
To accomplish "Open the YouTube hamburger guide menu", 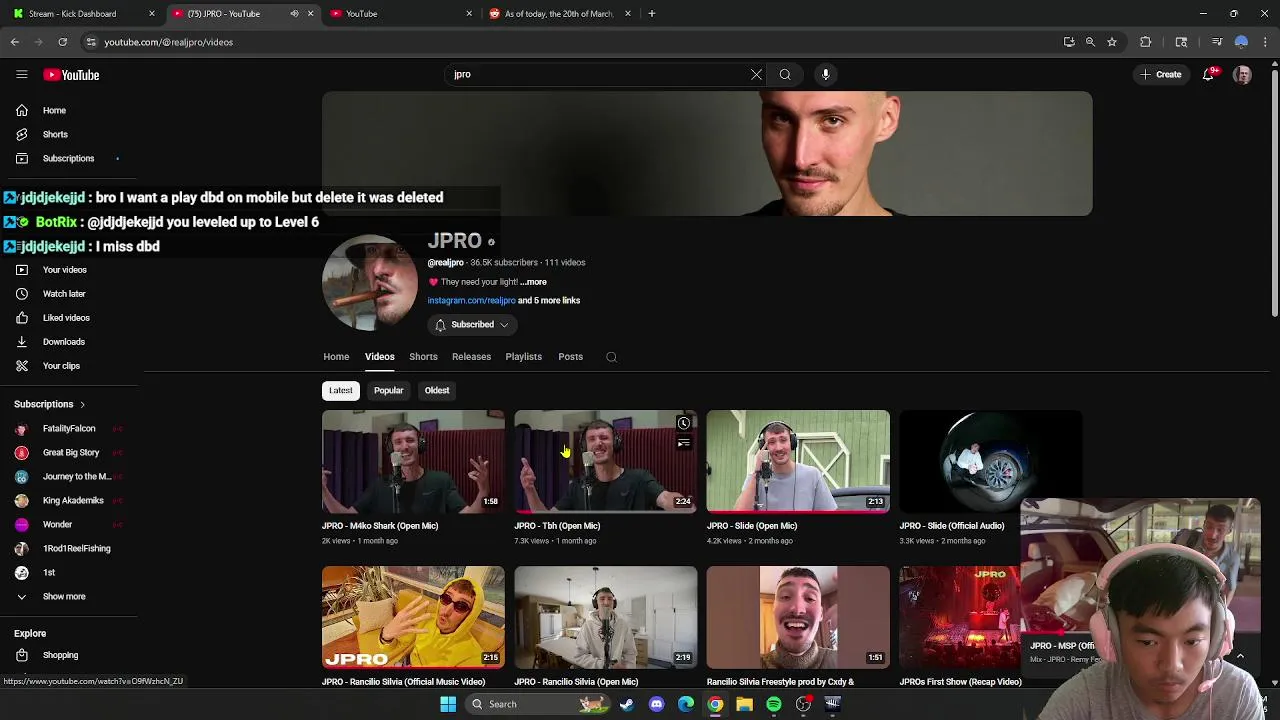I will [21, 75].
